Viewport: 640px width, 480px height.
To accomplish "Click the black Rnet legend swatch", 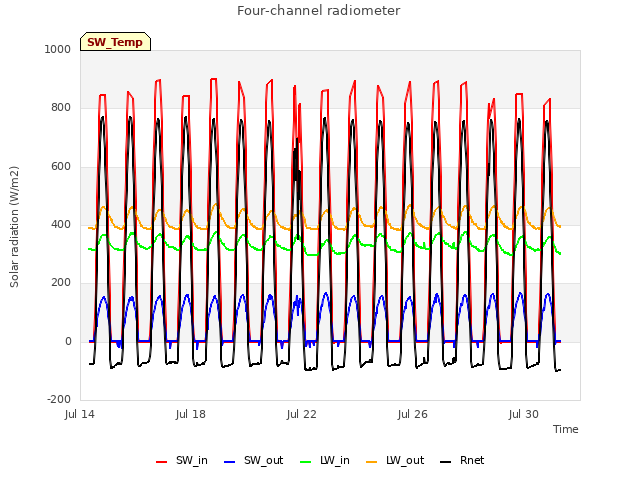I will [446, 462].
